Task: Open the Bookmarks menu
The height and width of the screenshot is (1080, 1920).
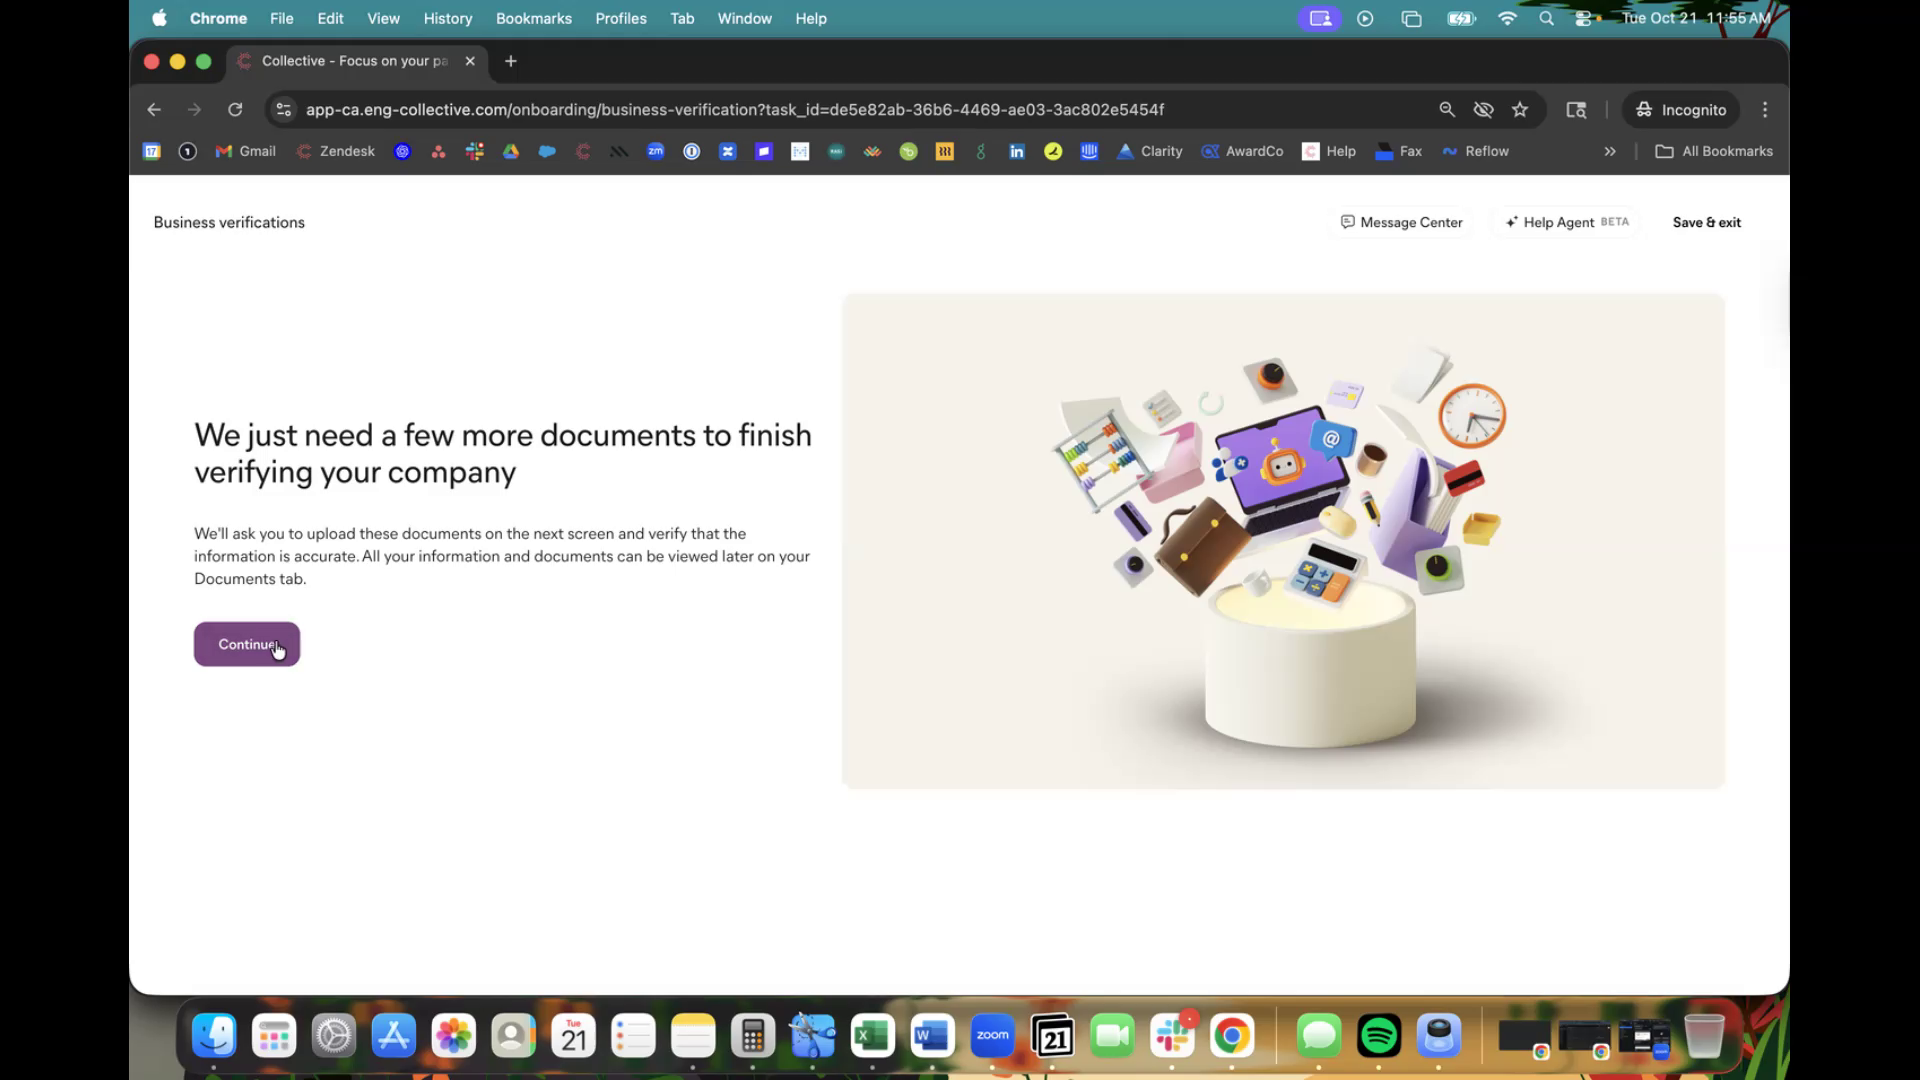Action: tap(533, 18)
